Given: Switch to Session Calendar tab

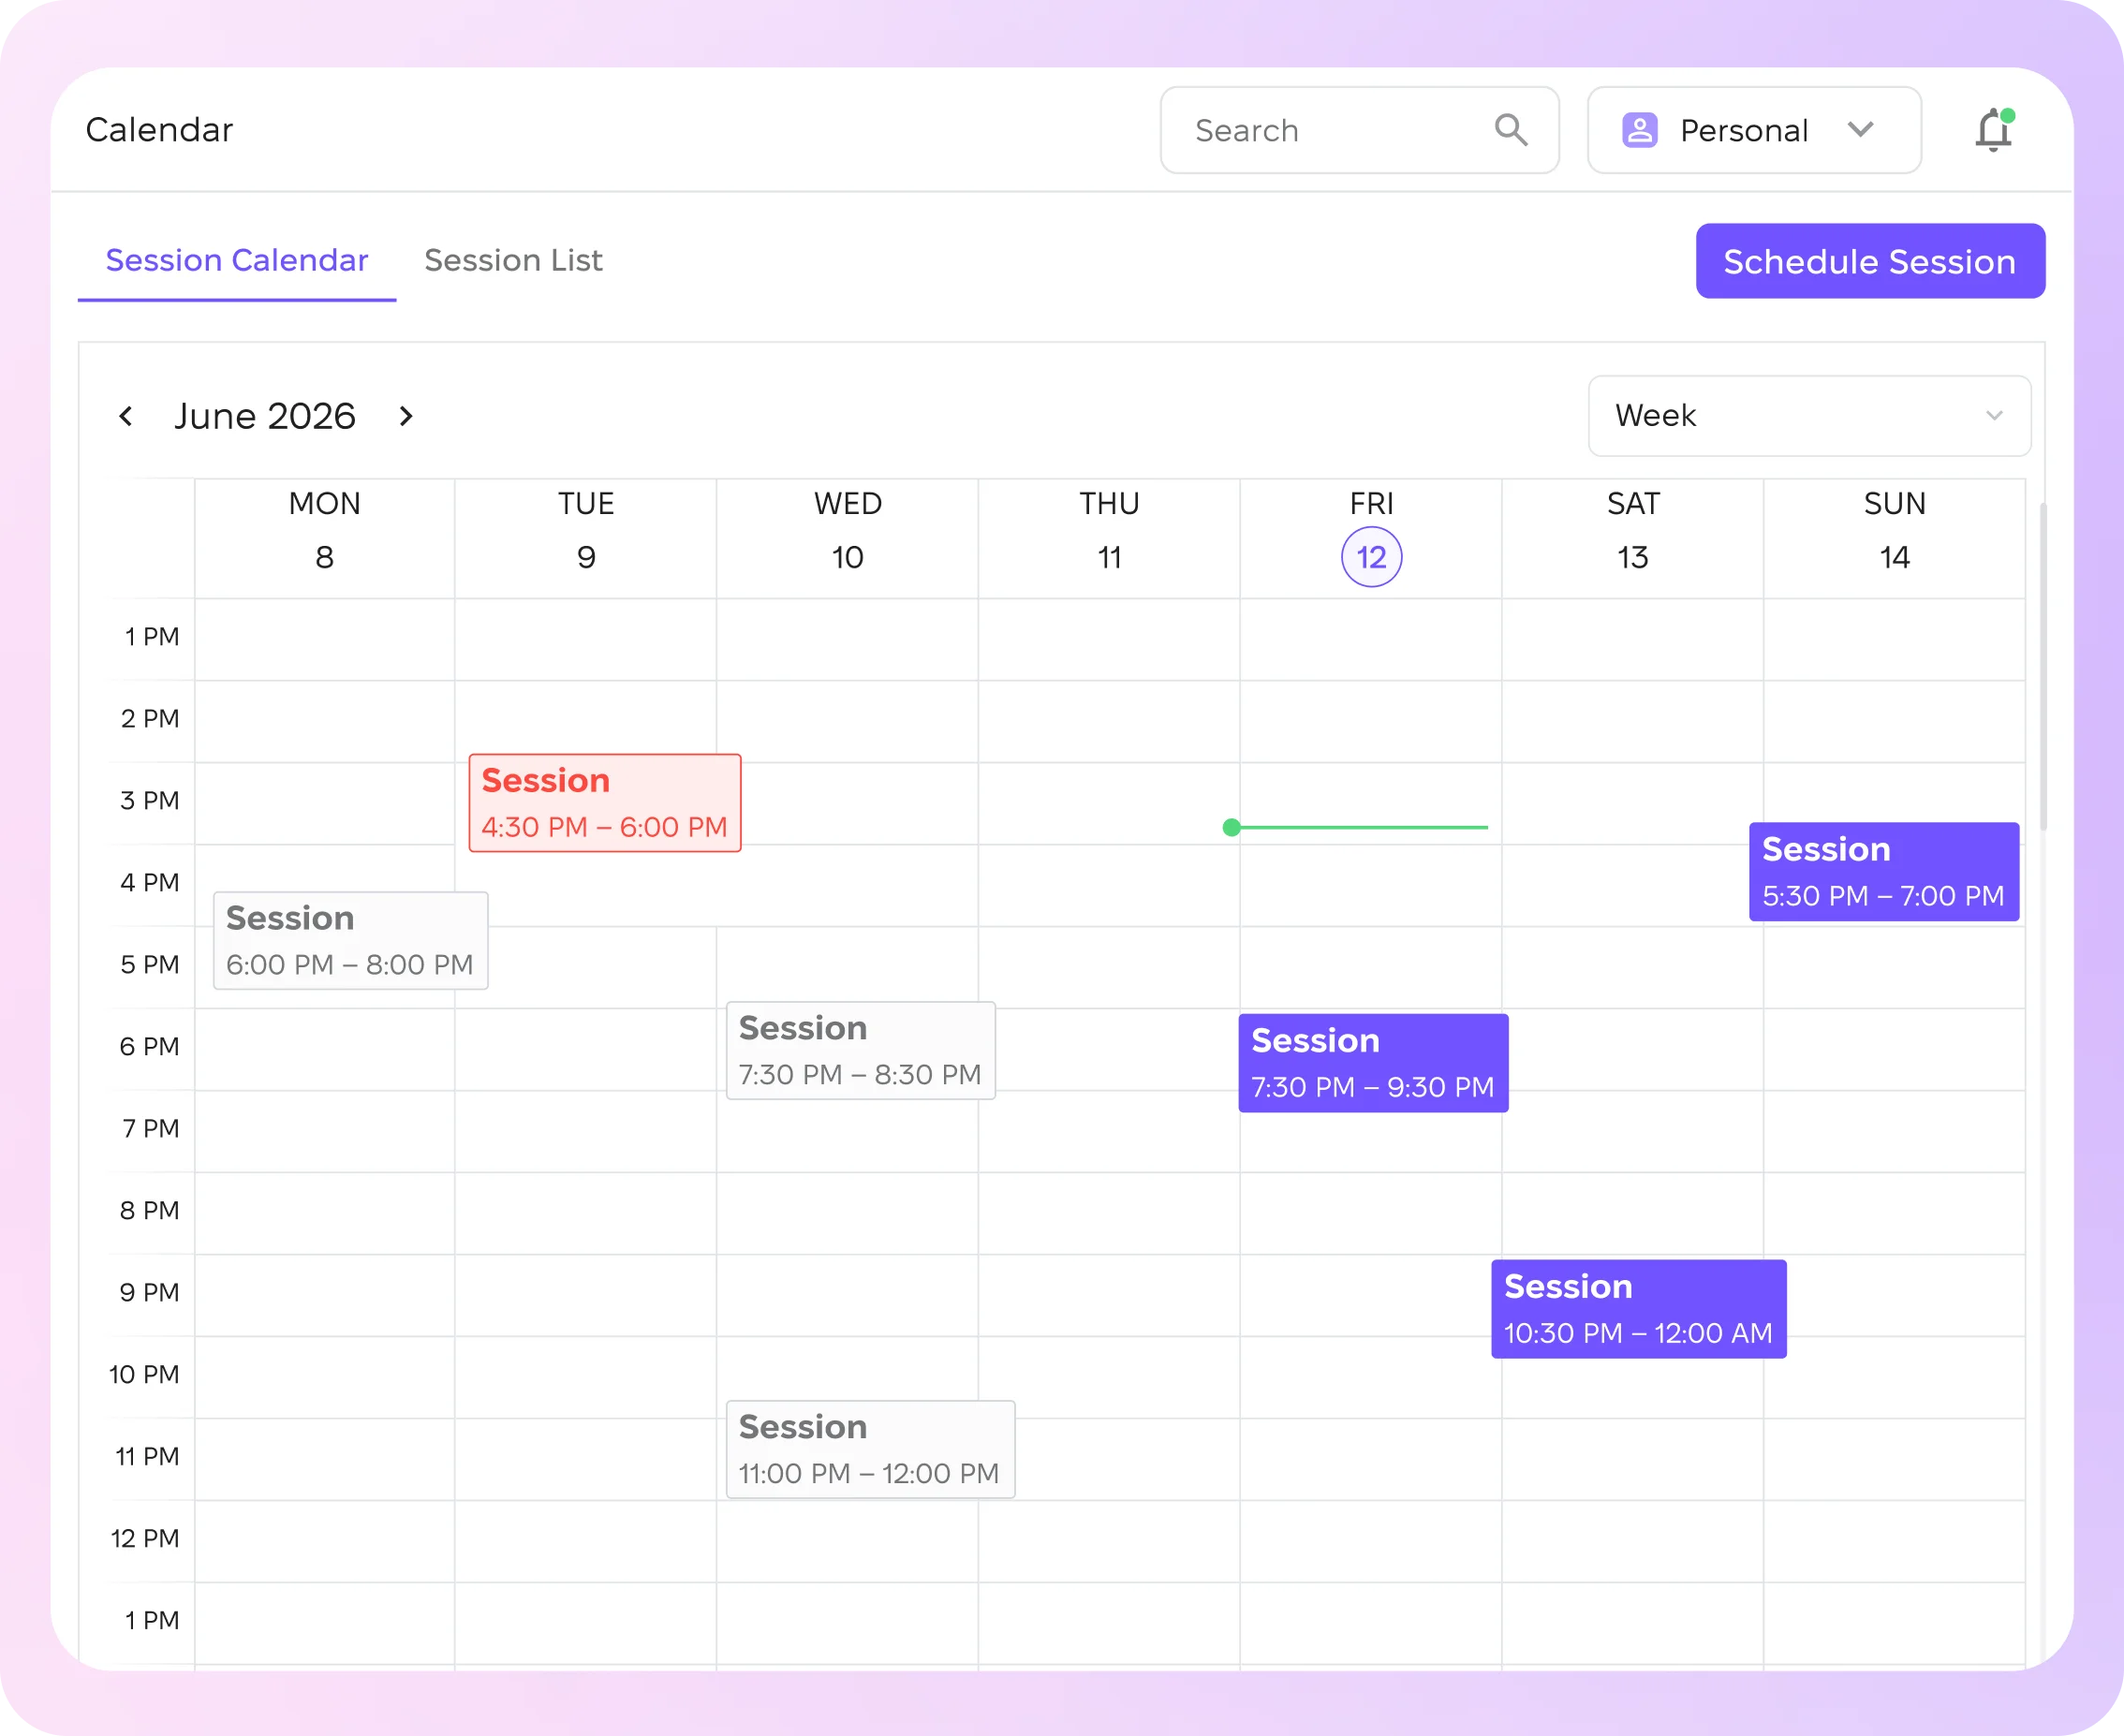Looking at the screenshot, I should (237, 261).
